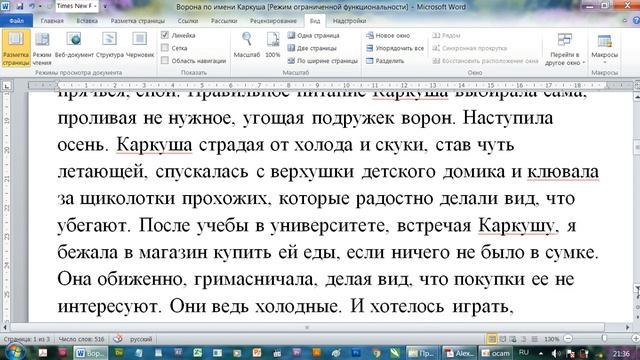Click the horizontal scrollbar track

(x=307, y=327)
